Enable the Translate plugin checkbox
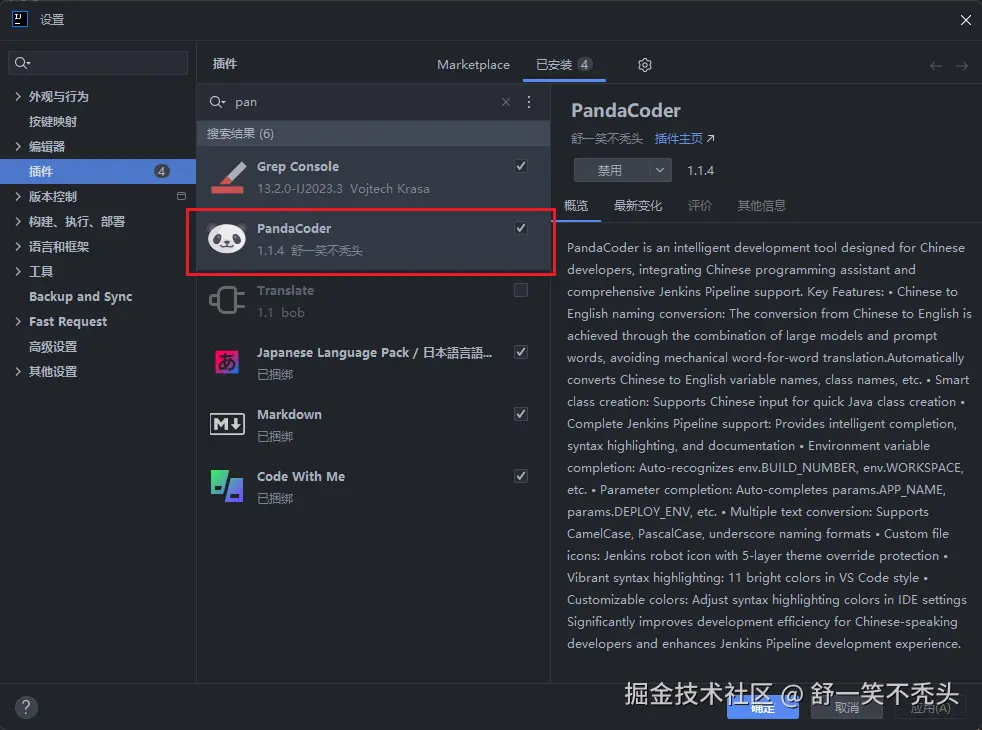This screenshot has height=730, width=982. (x=520, y=290)
